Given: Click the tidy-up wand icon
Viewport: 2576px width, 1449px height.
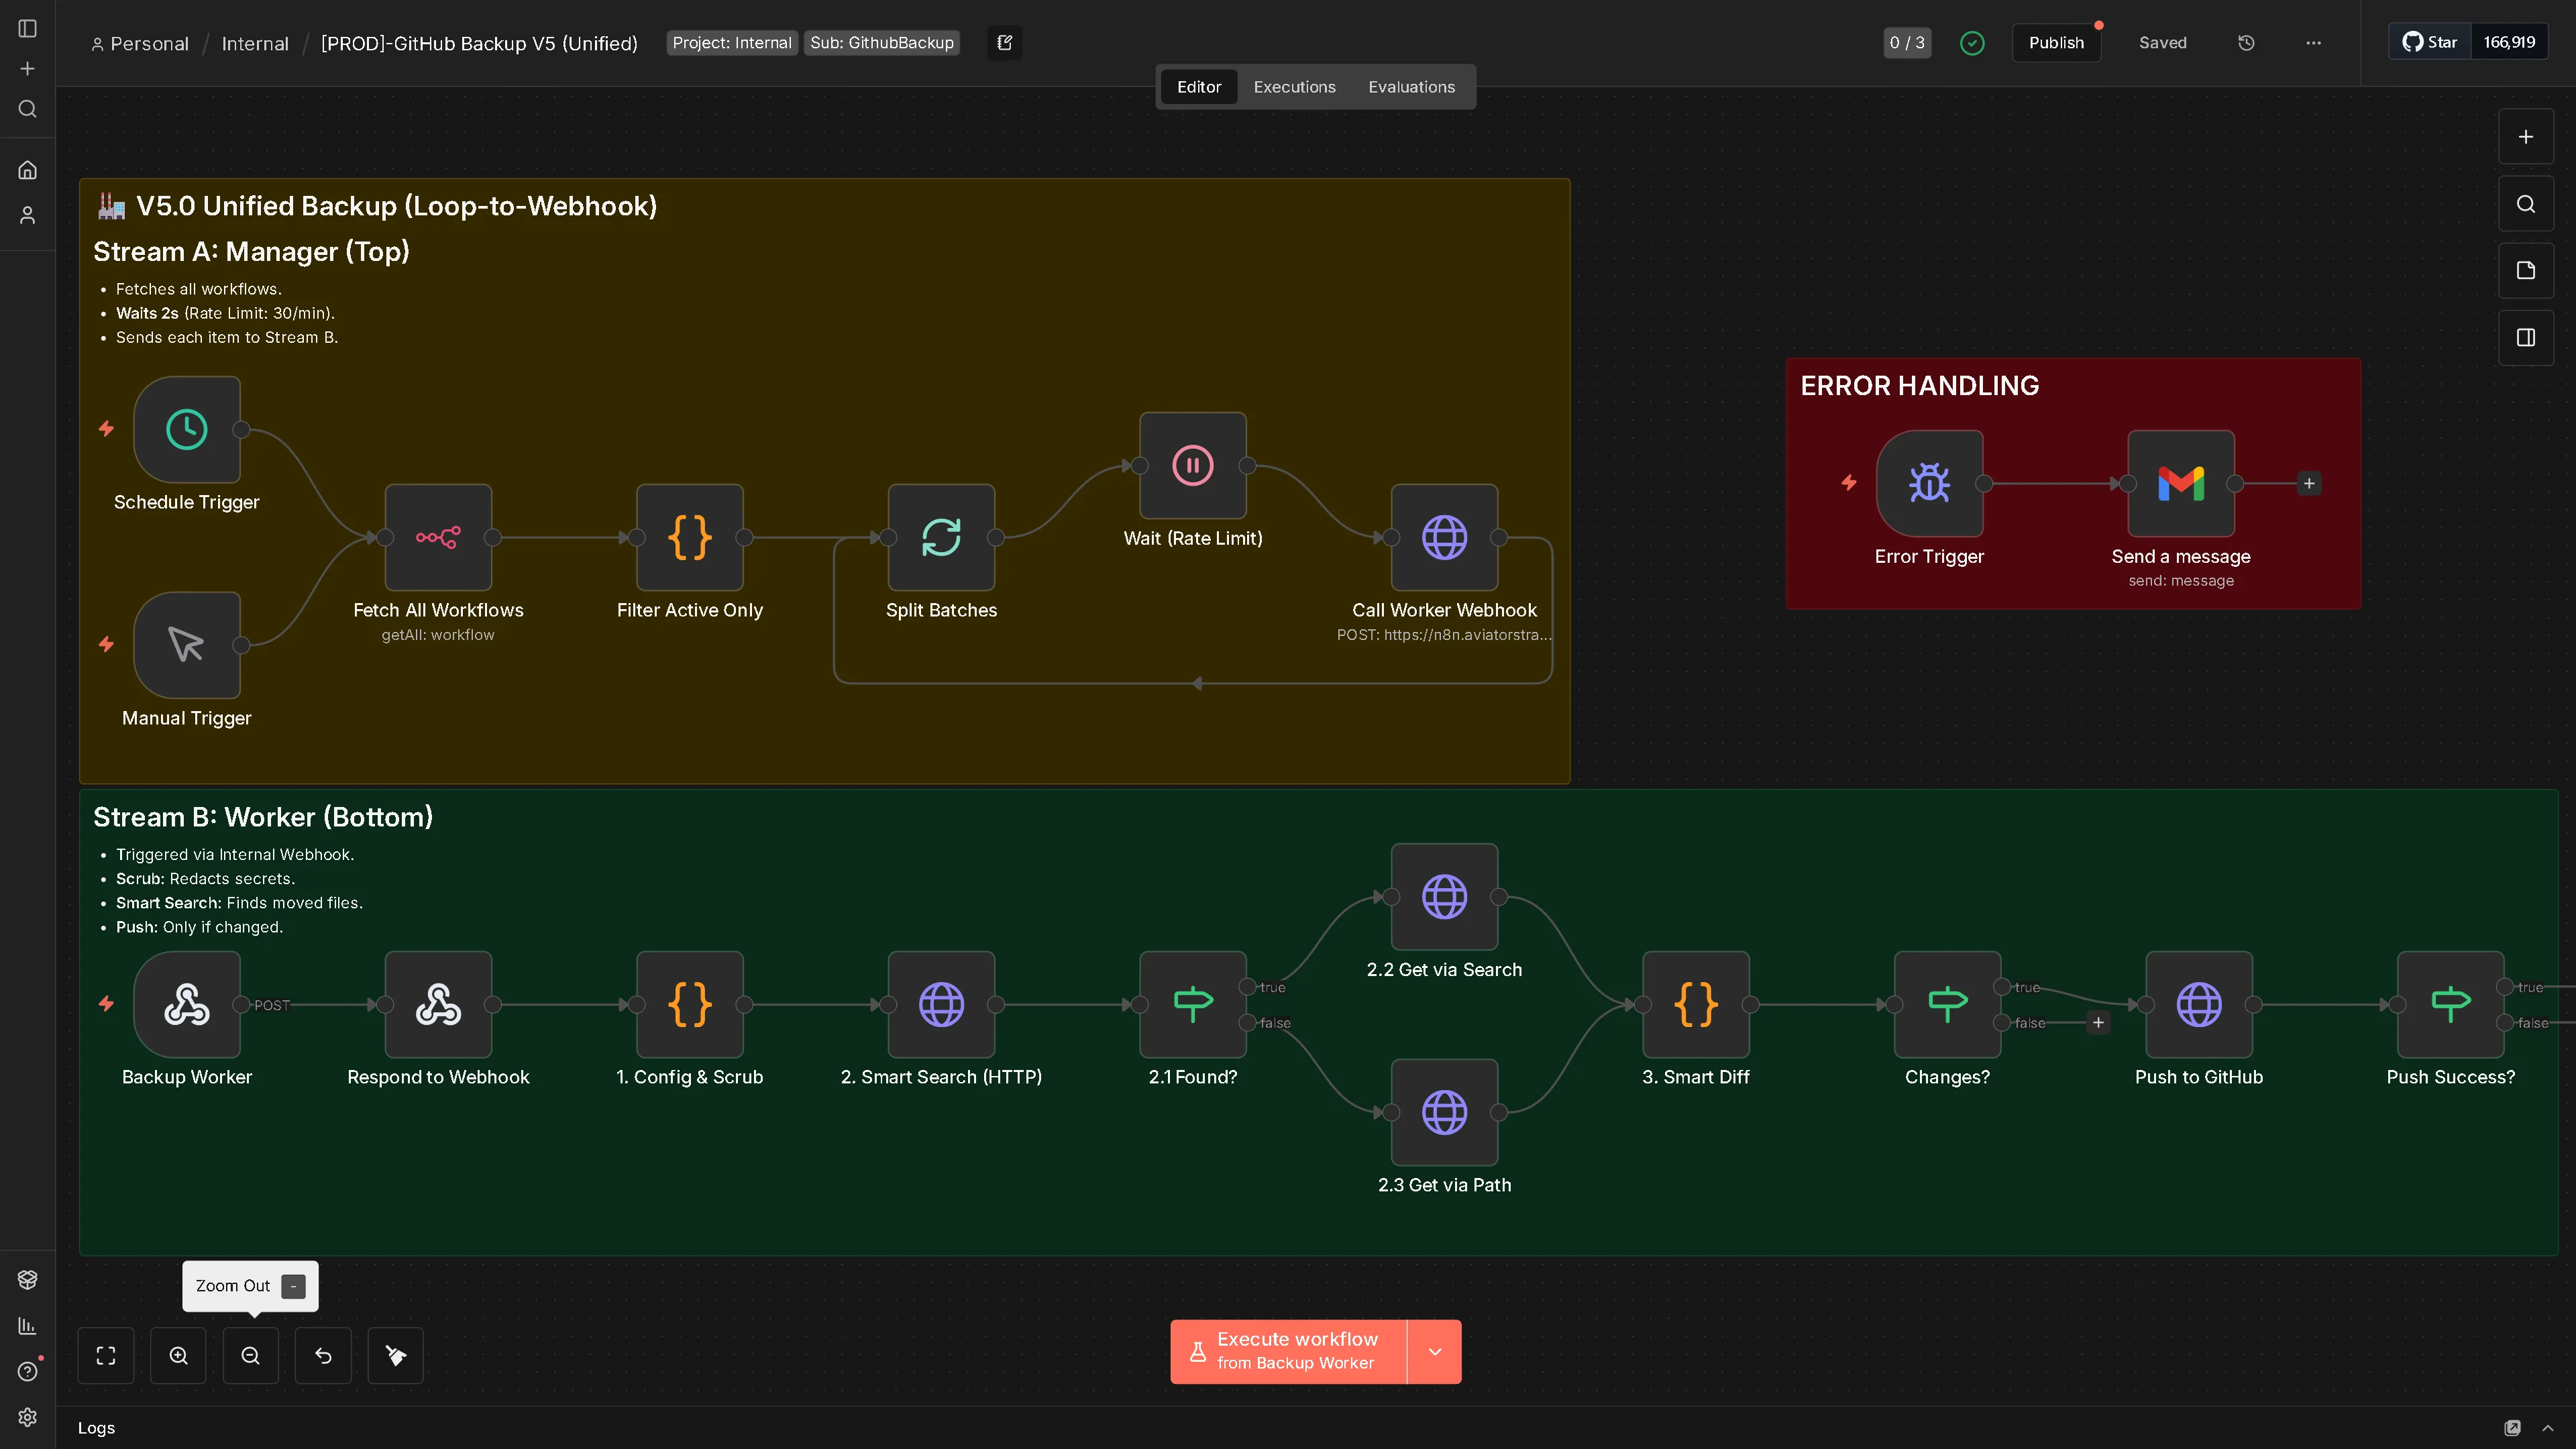Looking at the screenshot, I should pos(395,1355).
